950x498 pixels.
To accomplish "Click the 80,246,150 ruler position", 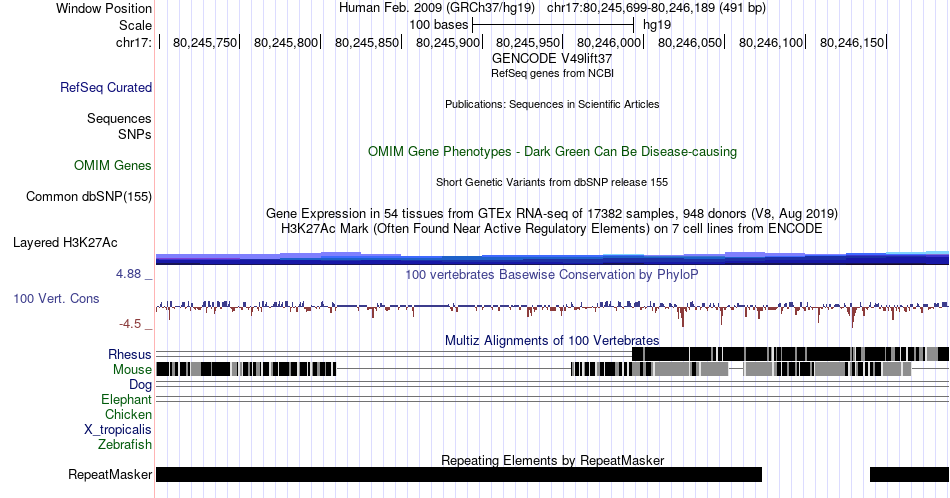I will point(852,42).
